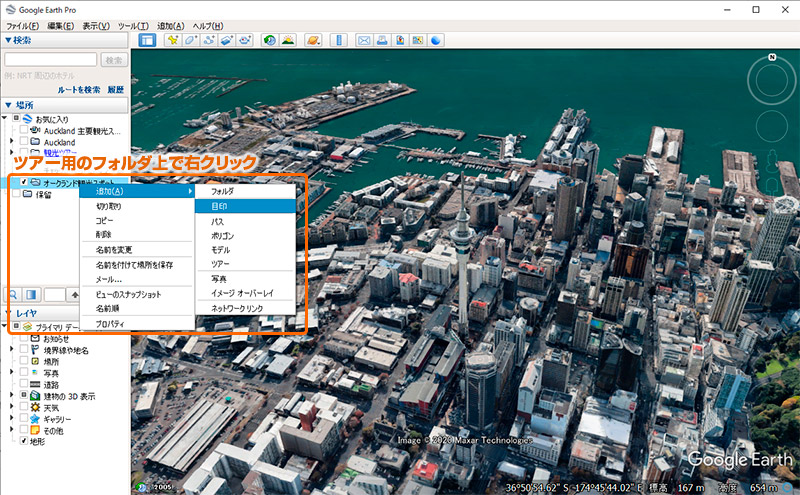Click the move joystick ring in the navigation controls
This screenshot has width=800, height=495.
point(771,125)
